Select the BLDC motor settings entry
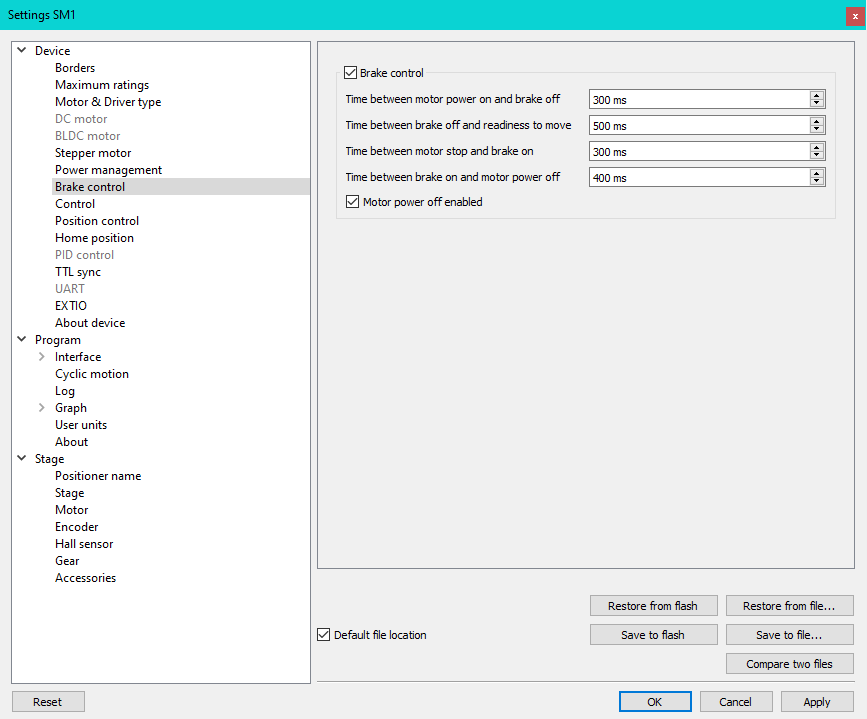Image resolution: width=867 pixels, height=719 pixels. pyautogui.click(x=87, y=135)
